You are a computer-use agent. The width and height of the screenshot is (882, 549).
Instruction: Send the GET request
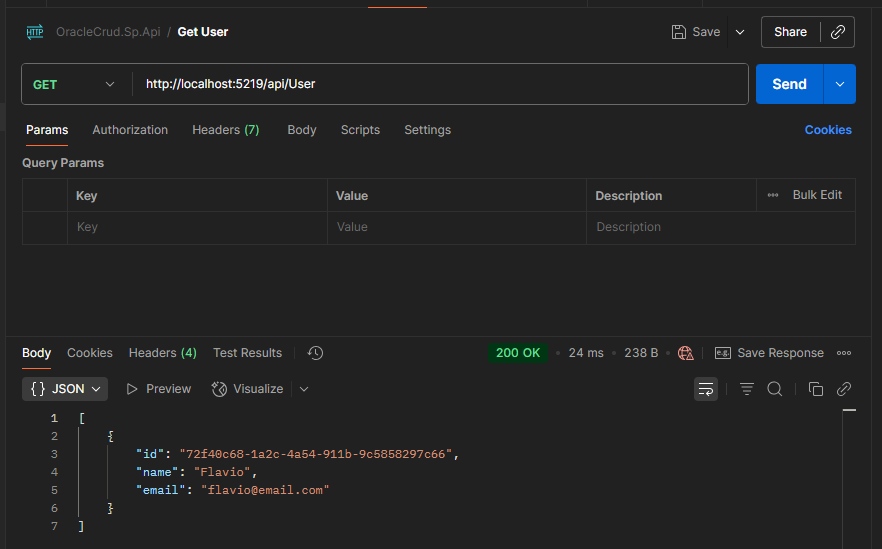[789, 85]
